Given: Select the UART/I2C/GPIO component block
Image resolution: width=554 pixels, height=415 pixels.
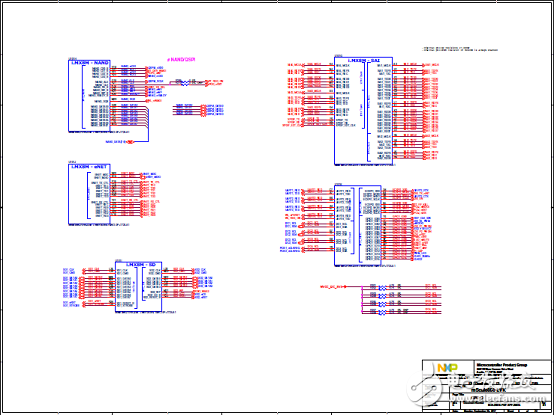Looking at the screenshot, I should pos(358,225).
